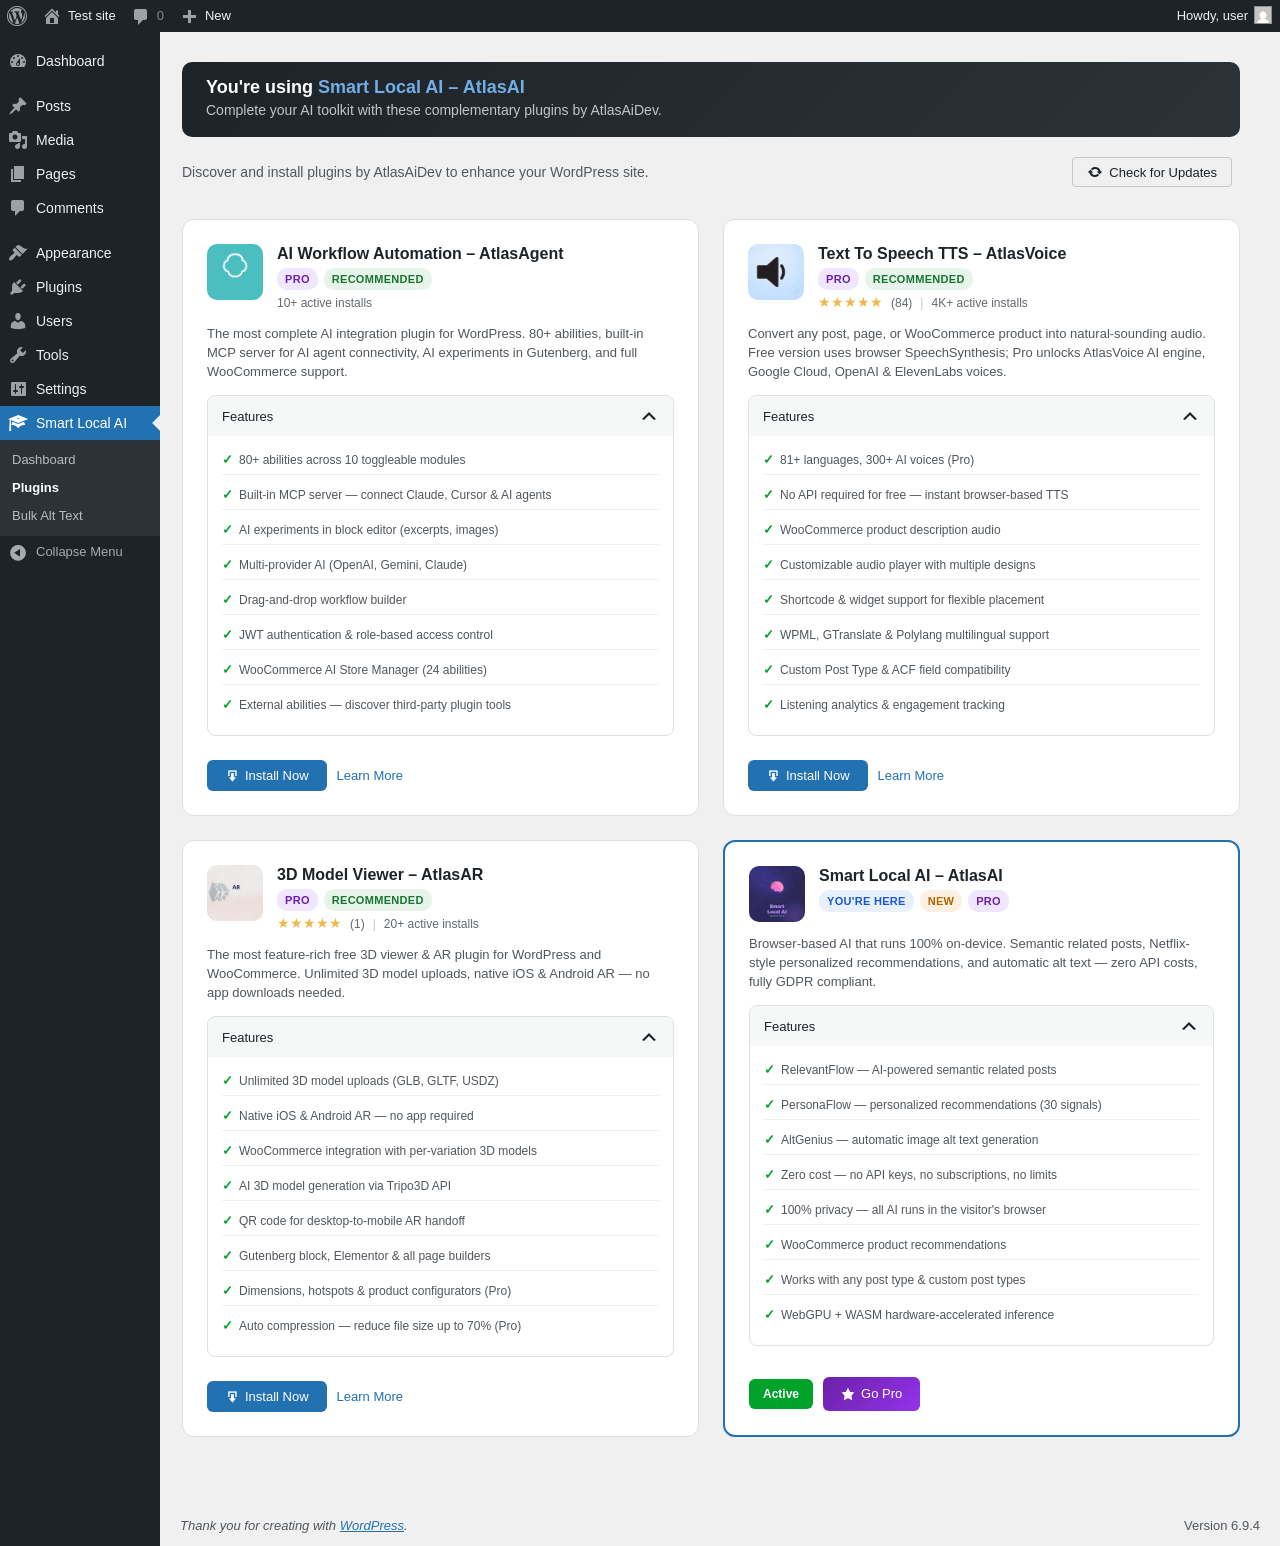
Task: Open Learn More for AtlasAgent
Action: coord(370,776)
